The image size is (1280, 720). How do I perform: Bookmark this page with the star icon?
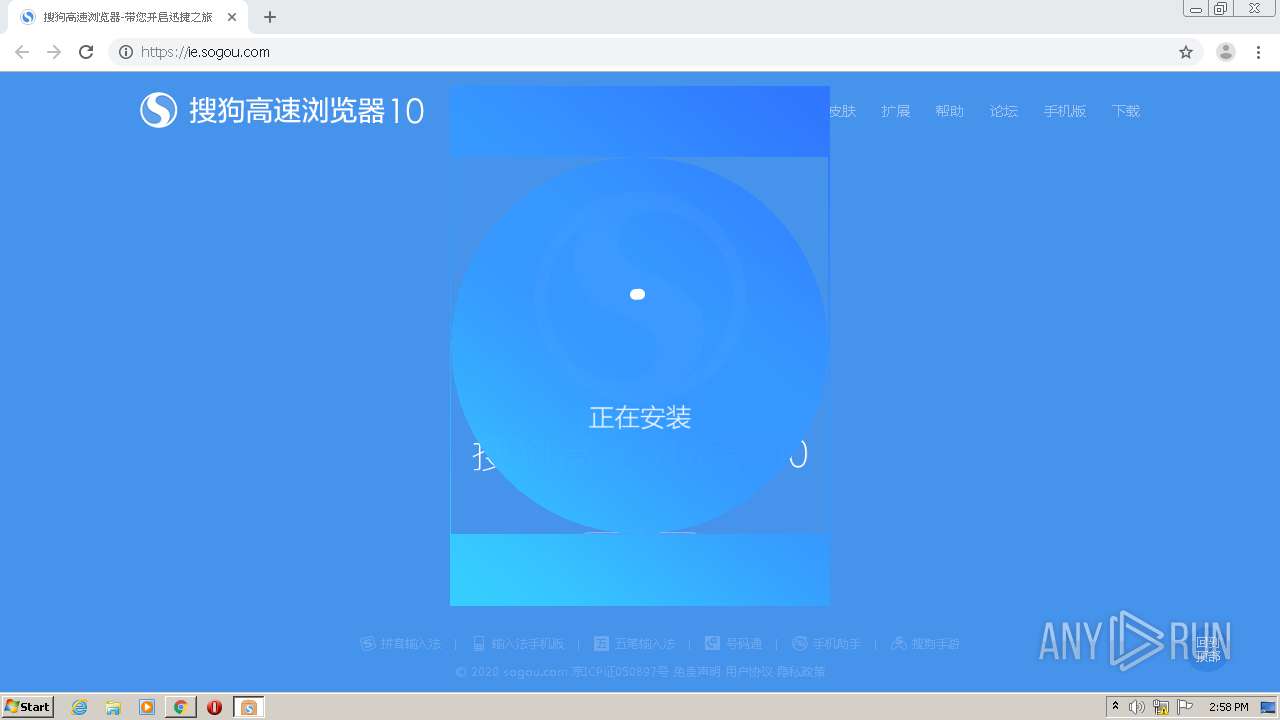tap(1186, 52)
